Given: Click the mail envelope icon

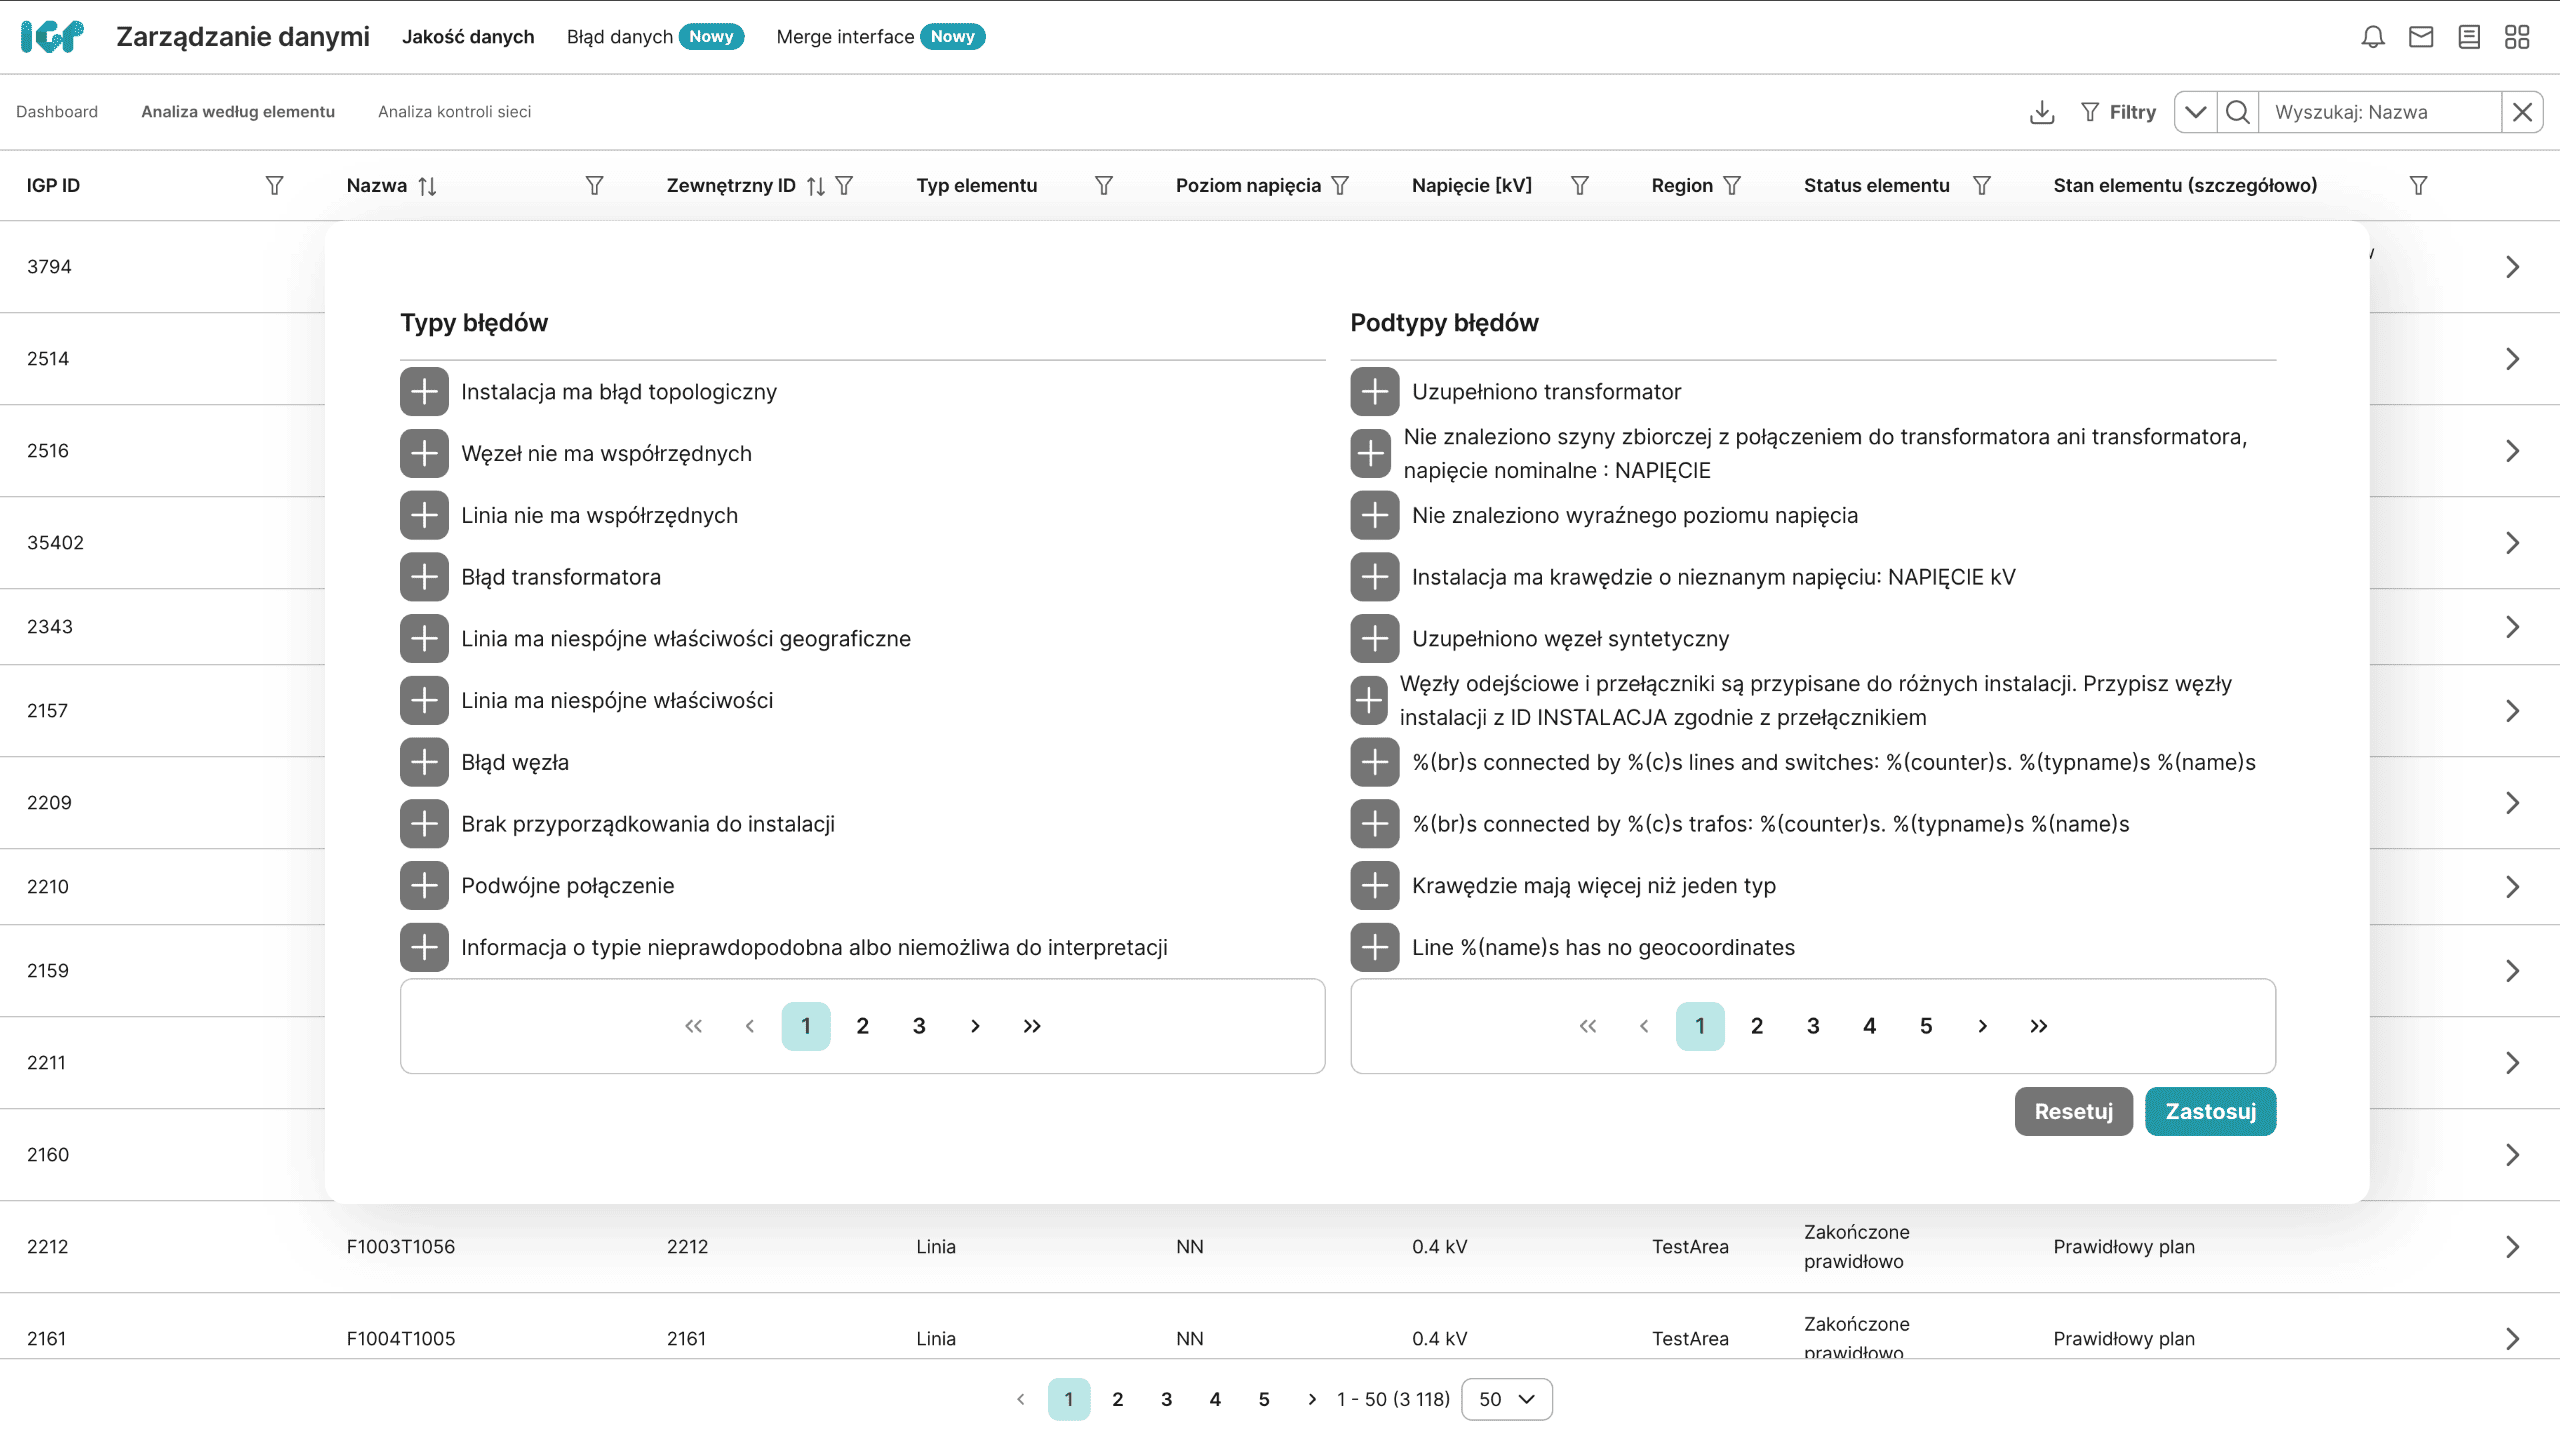Looking at the screenshot, I should pyautogui.click(x=2420, y=37).
